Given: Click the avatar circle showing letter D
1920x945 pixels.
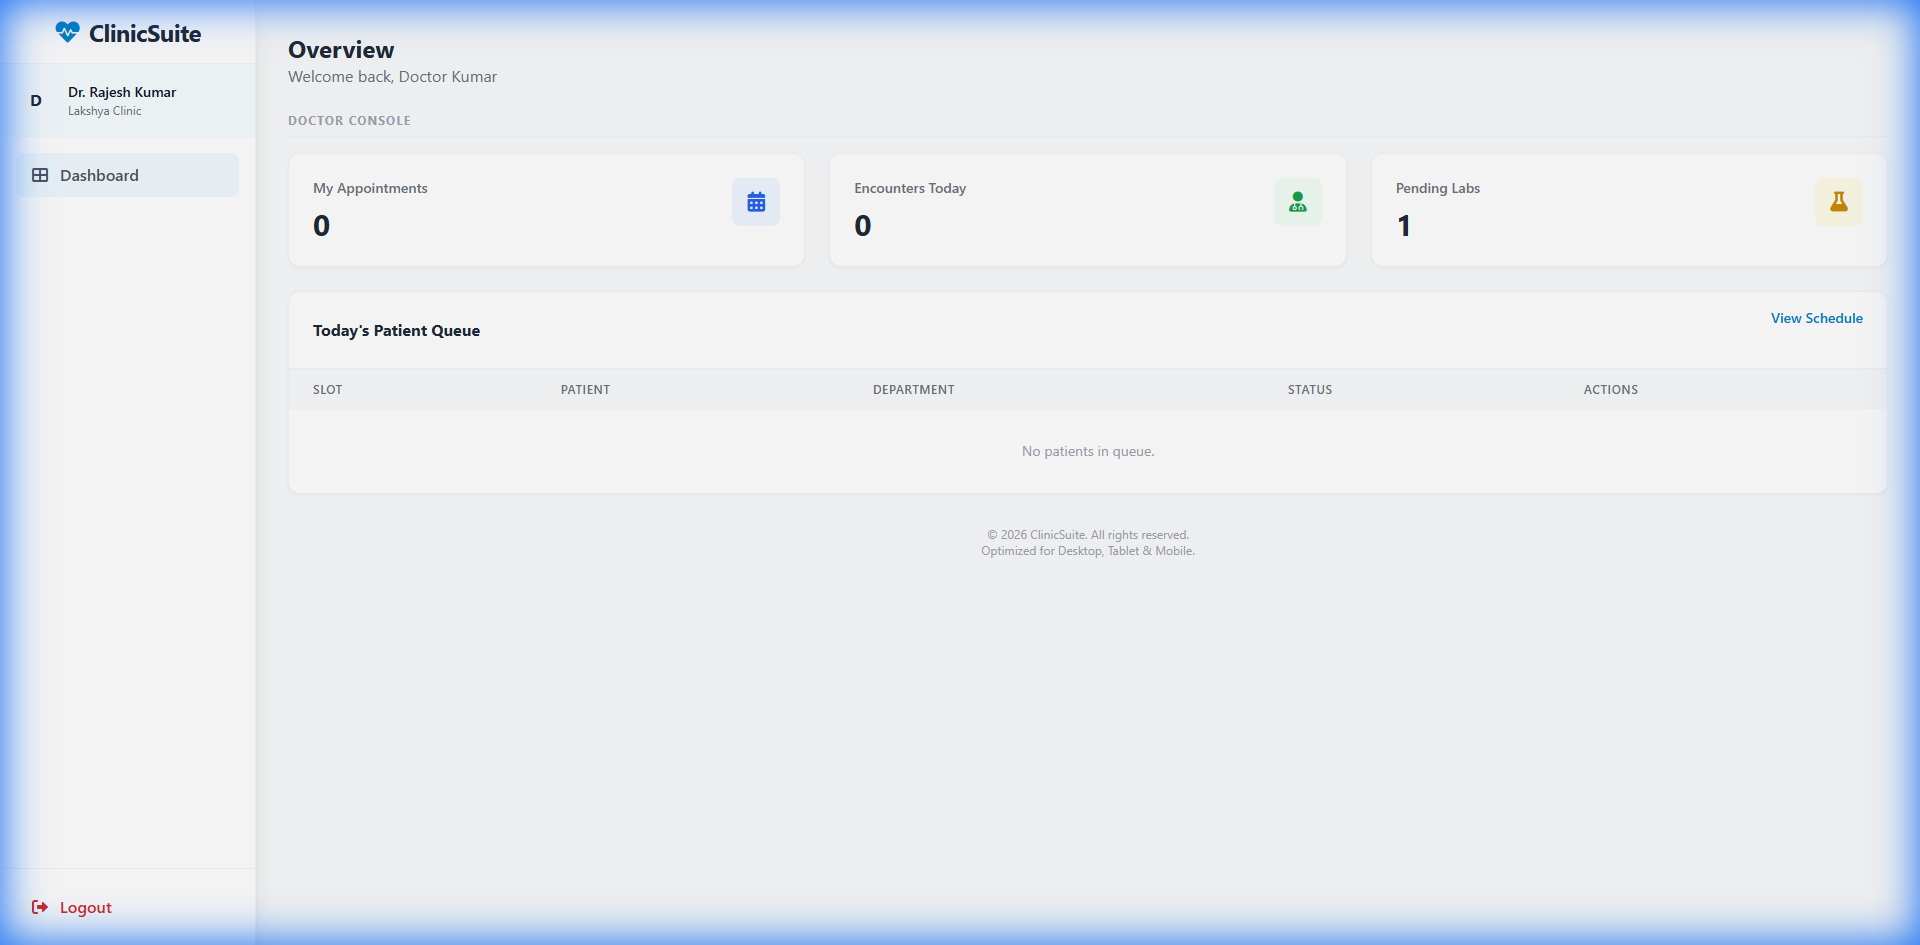Looking at the screenshot, I should pos(36,100).
